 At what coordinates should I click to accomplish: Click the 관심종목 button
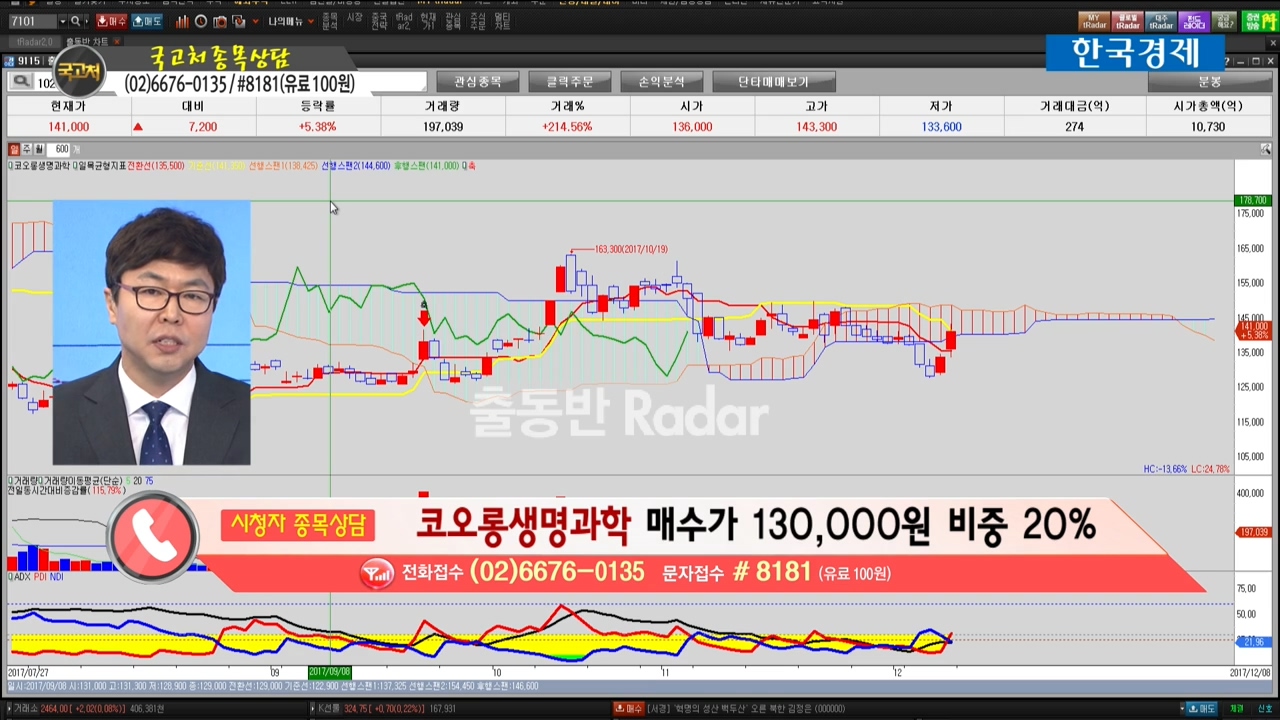(x=478, y=82)
